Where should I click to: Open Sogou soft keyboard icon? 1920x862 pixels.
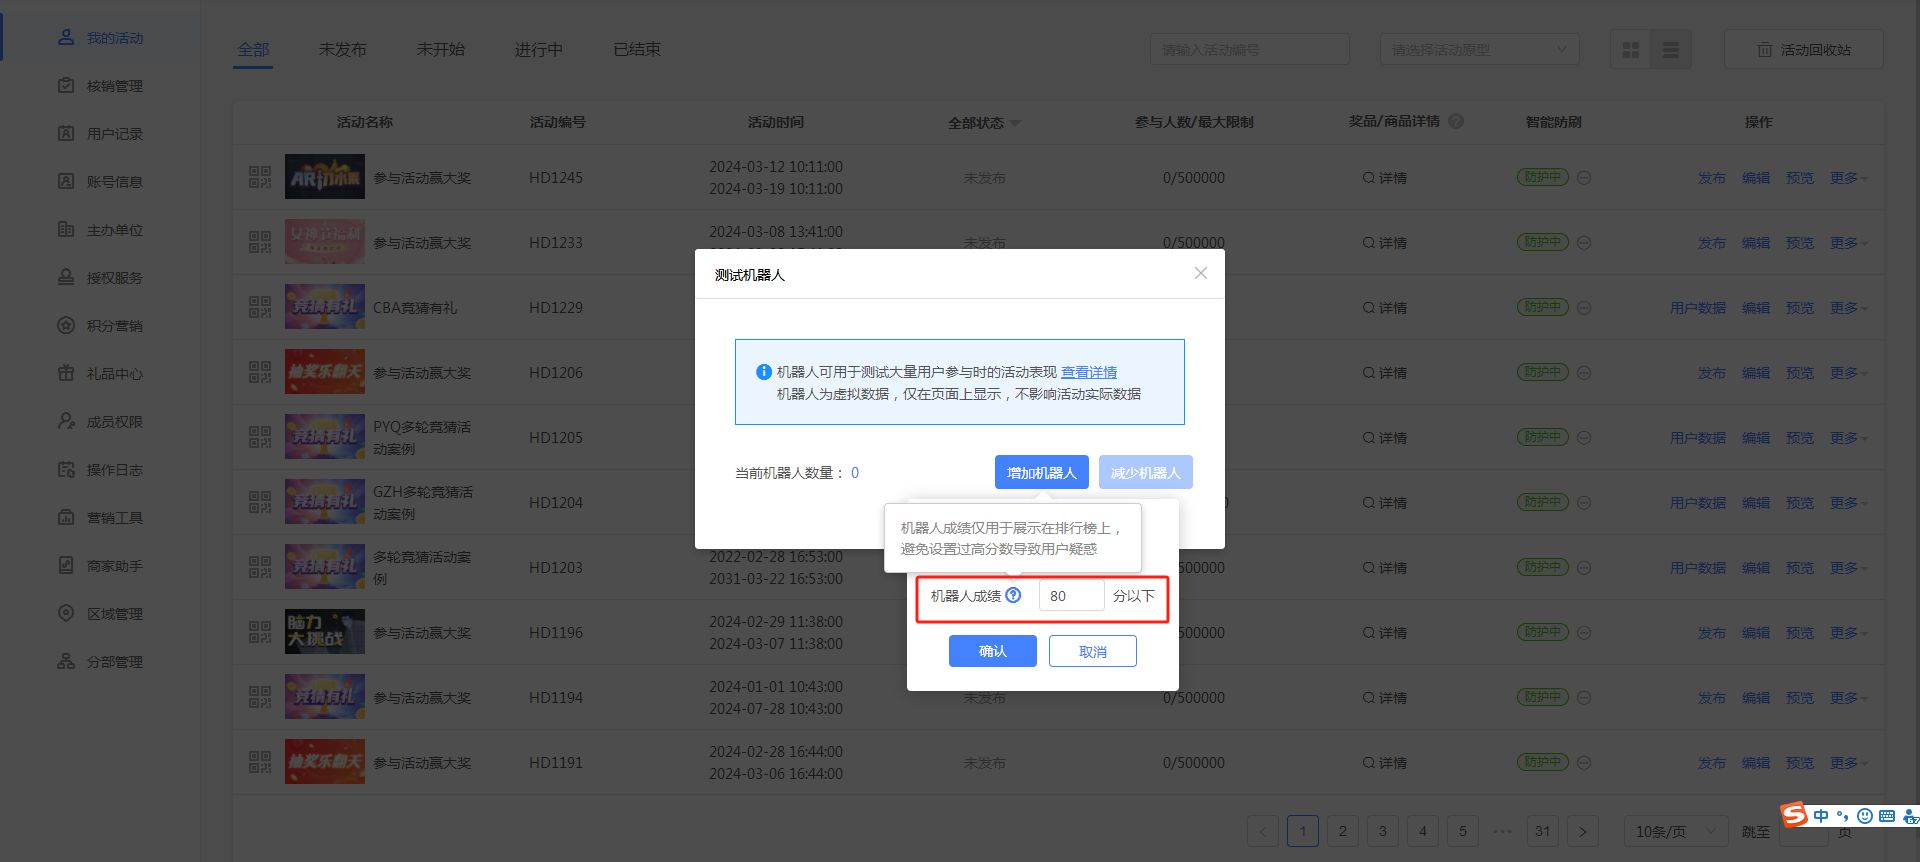1887,816
